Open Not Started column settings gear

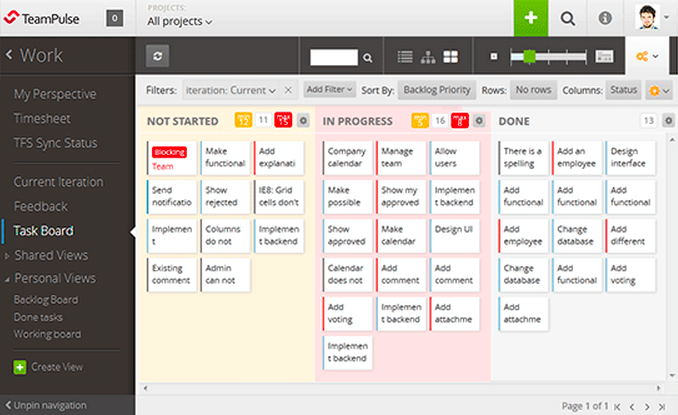coord(300,120)
